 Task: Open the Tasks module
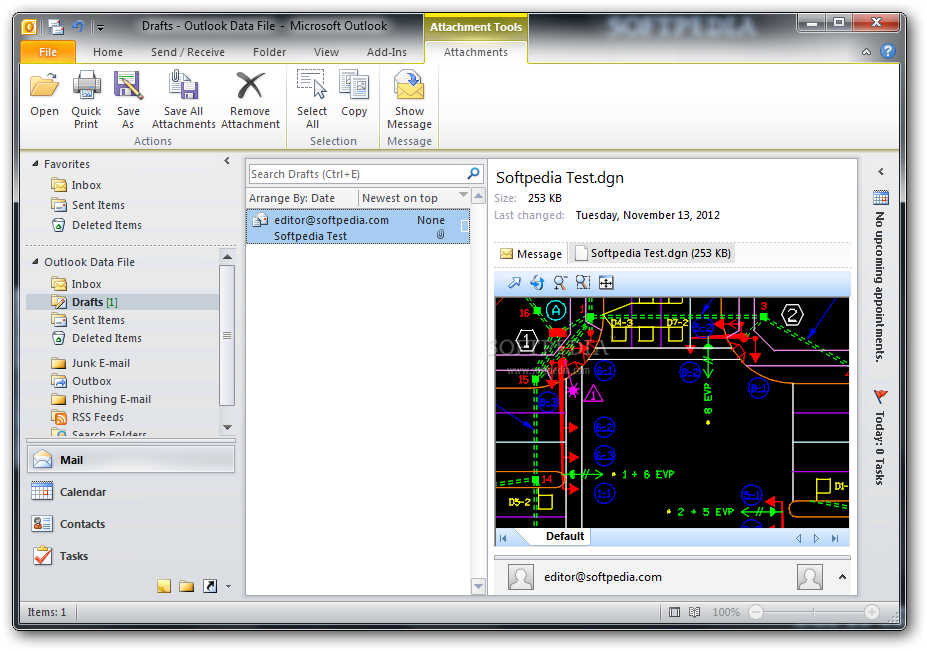131,556
